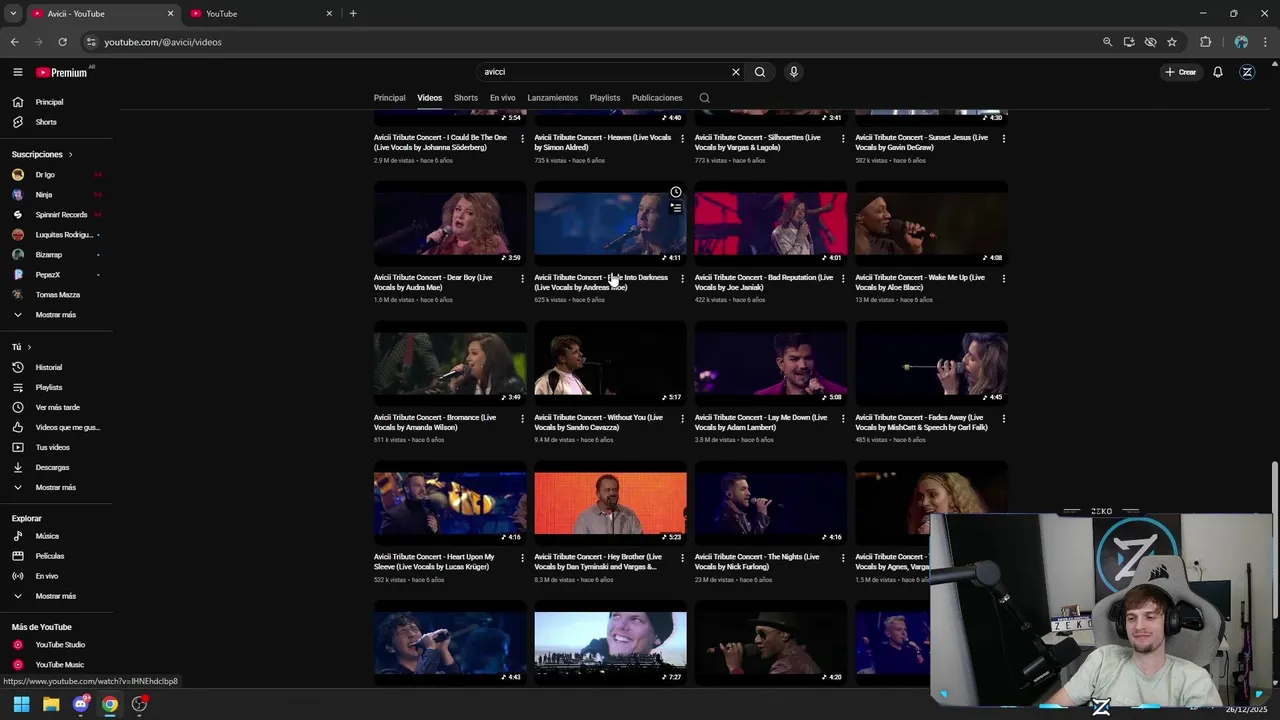Image resolution: width=1280 pixels, height=720 pixels.
Task: Switch to Lanzamientos tab
Action: [553, 98]
